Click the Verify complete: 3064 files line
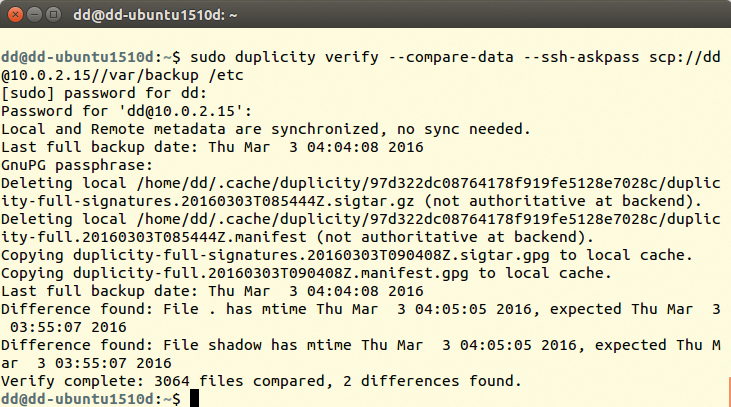 click(x=261, y=381)
